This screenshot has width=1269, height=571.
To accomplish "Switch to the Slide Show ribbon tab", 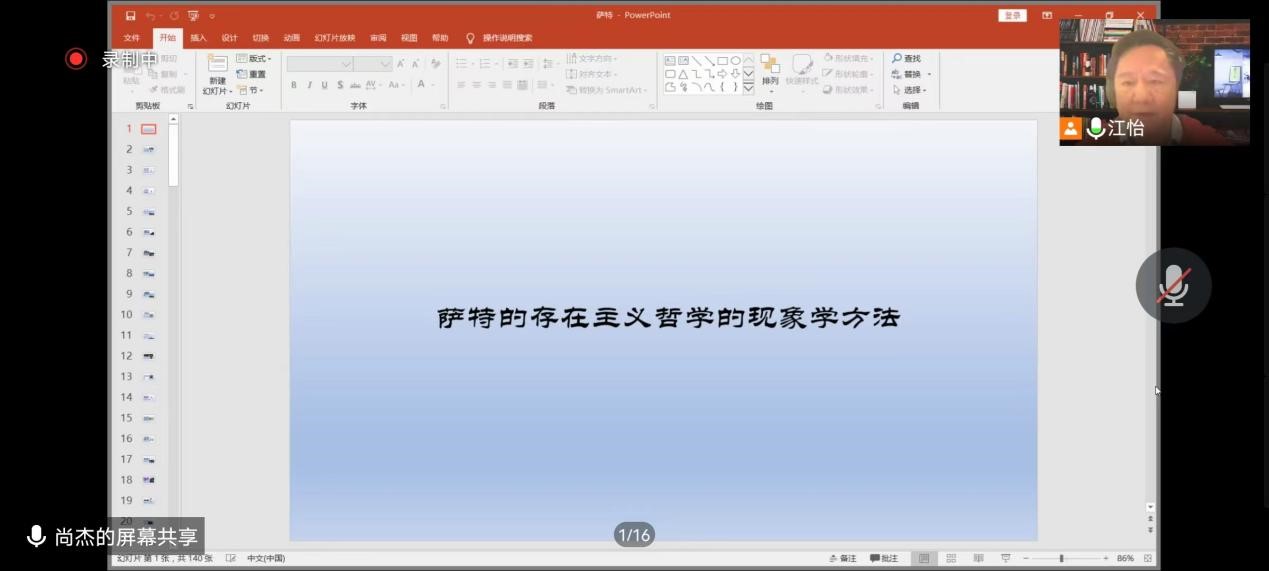I will tap(334, 38).
